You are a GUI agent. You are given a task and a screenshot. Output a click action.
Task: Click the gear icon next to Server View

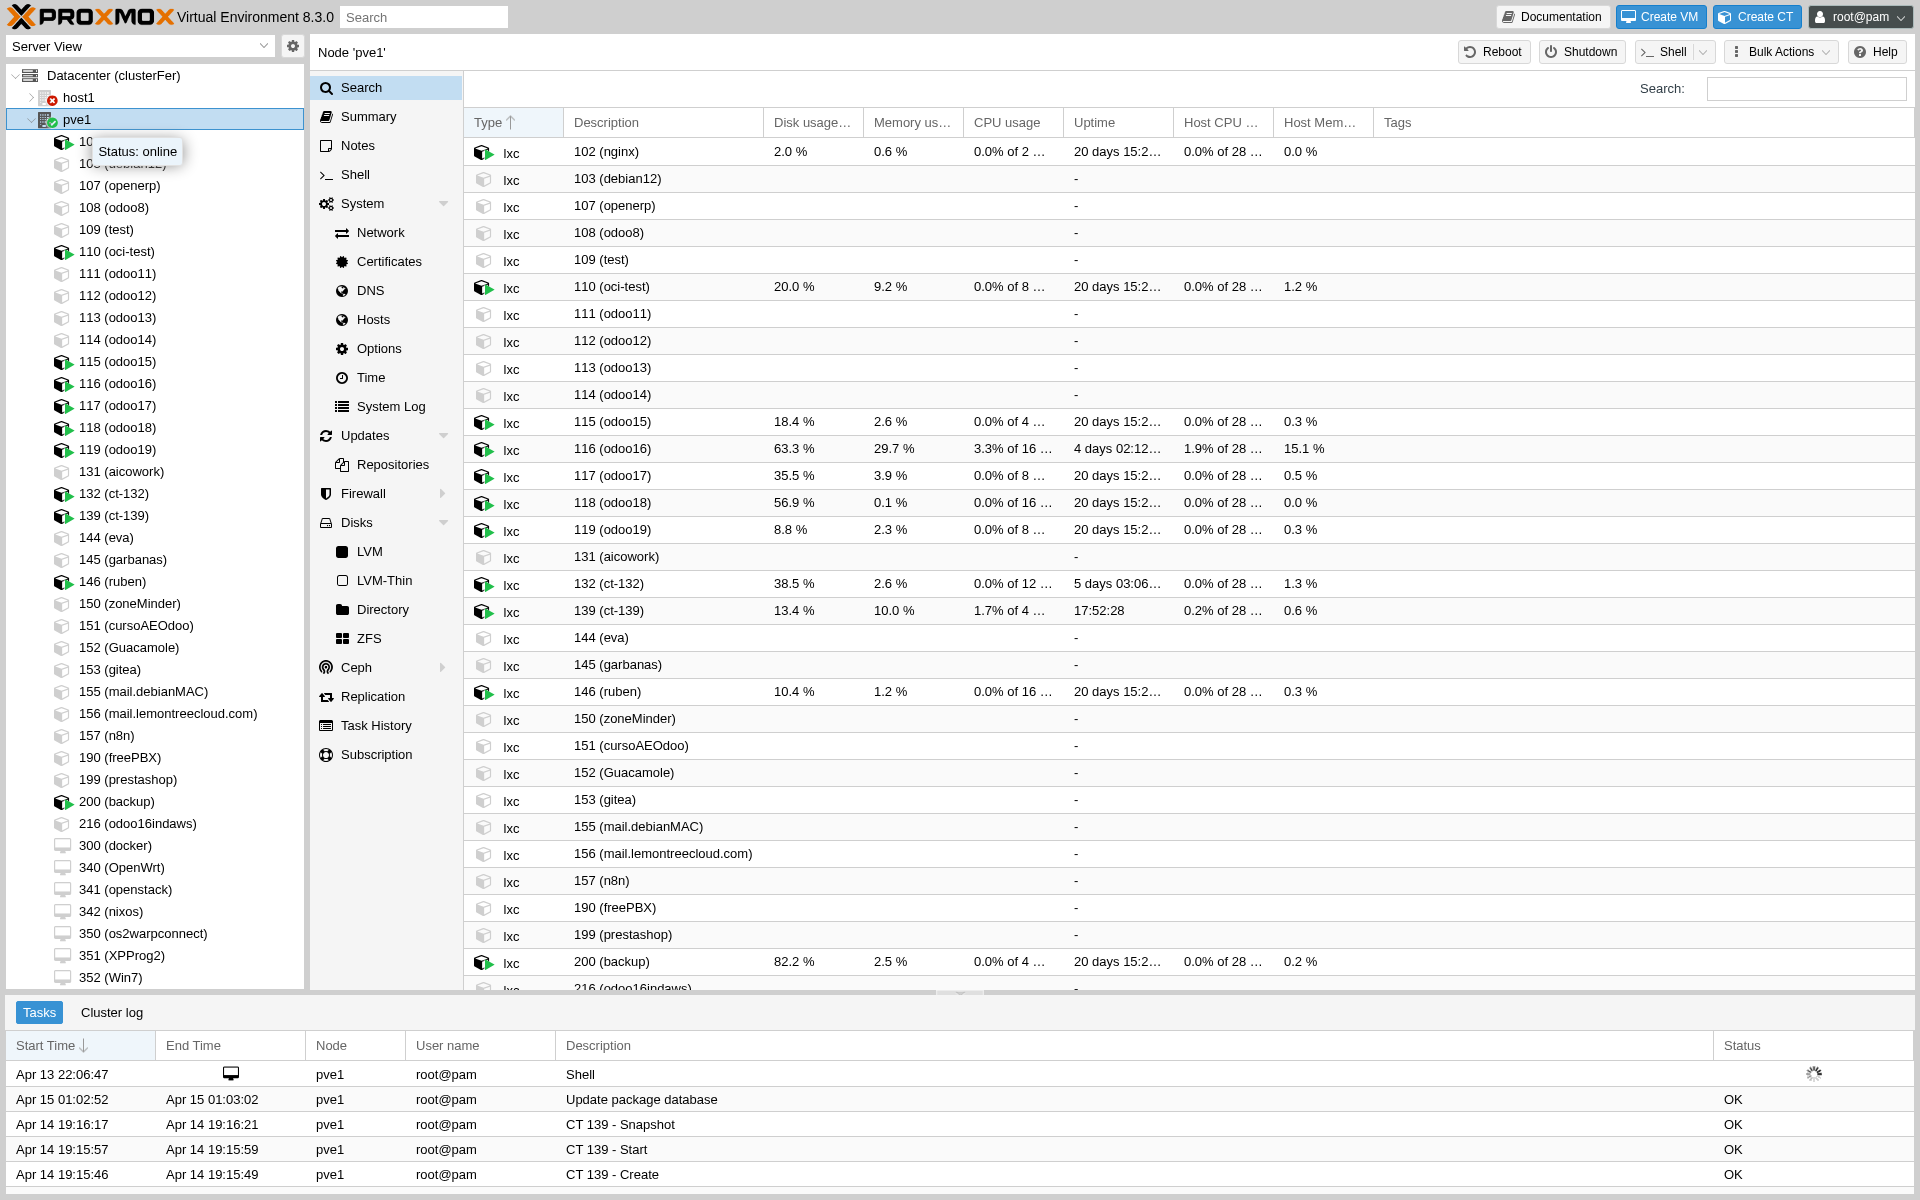(x=292, y=46)
